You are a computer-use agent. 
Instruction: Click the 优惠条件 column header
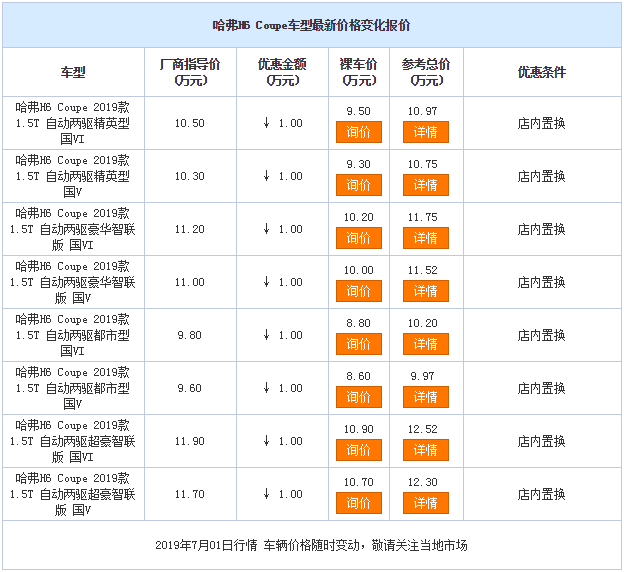[x=542, y=72]
